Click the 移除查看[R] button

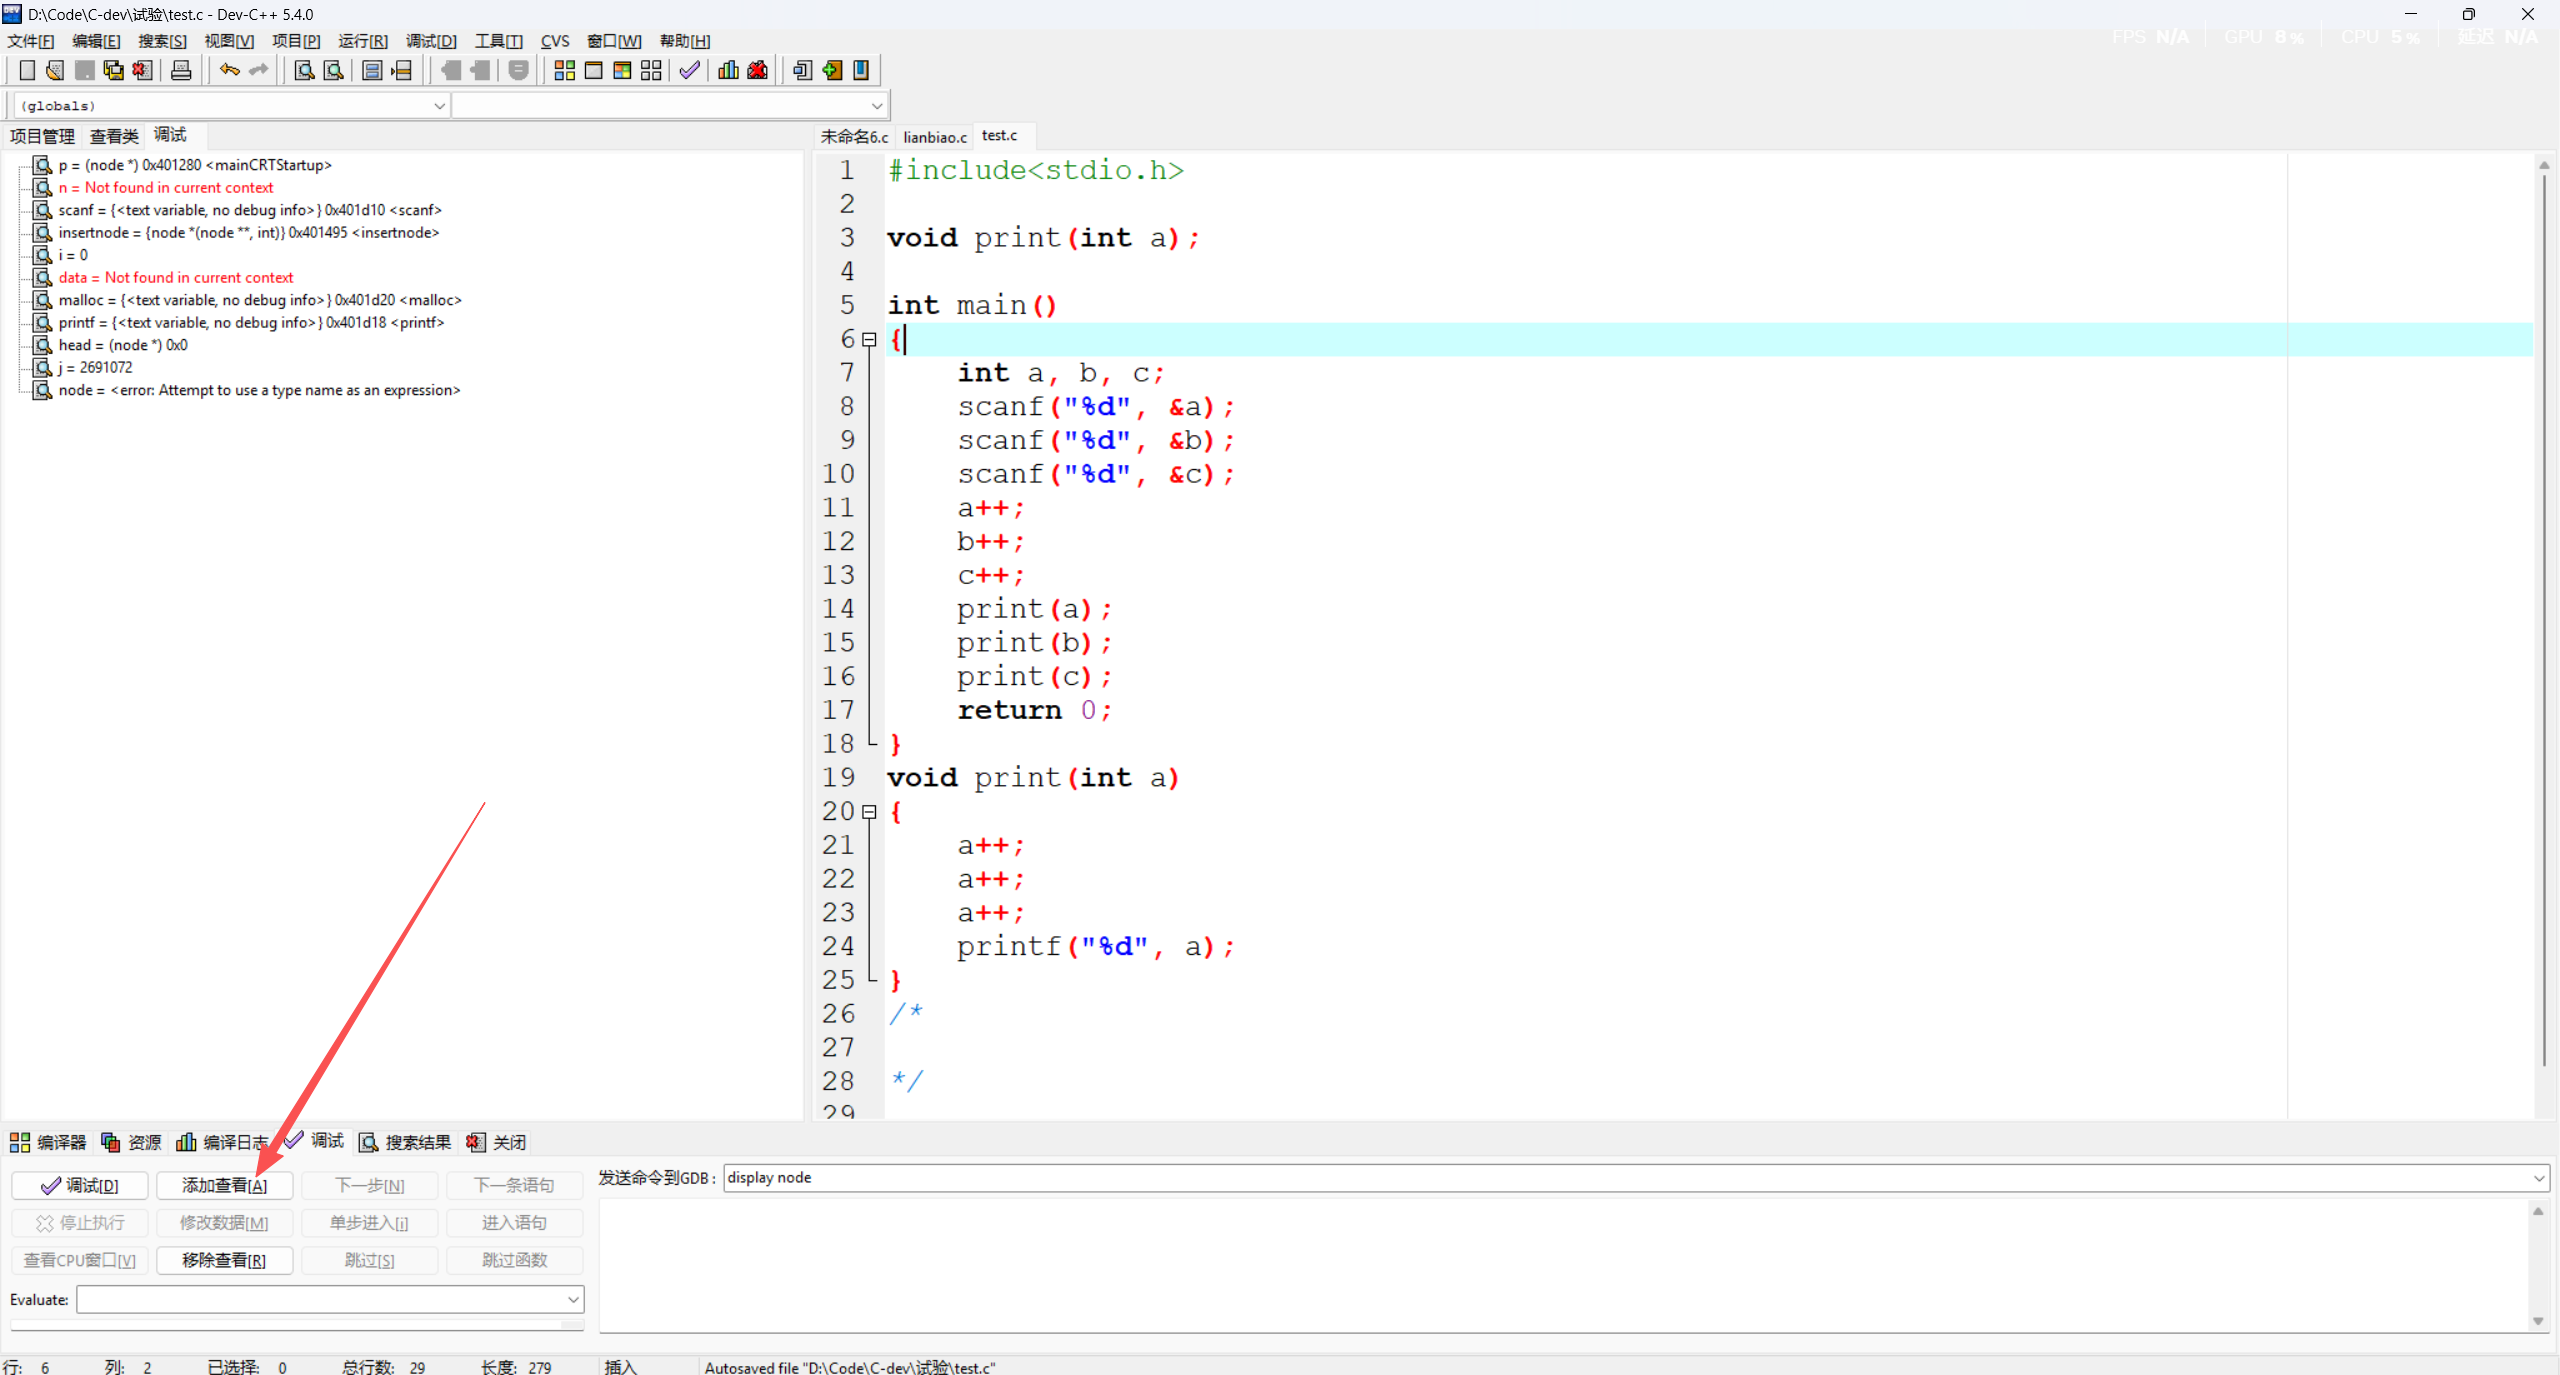pyautogui.click(x=224, y=1260)
